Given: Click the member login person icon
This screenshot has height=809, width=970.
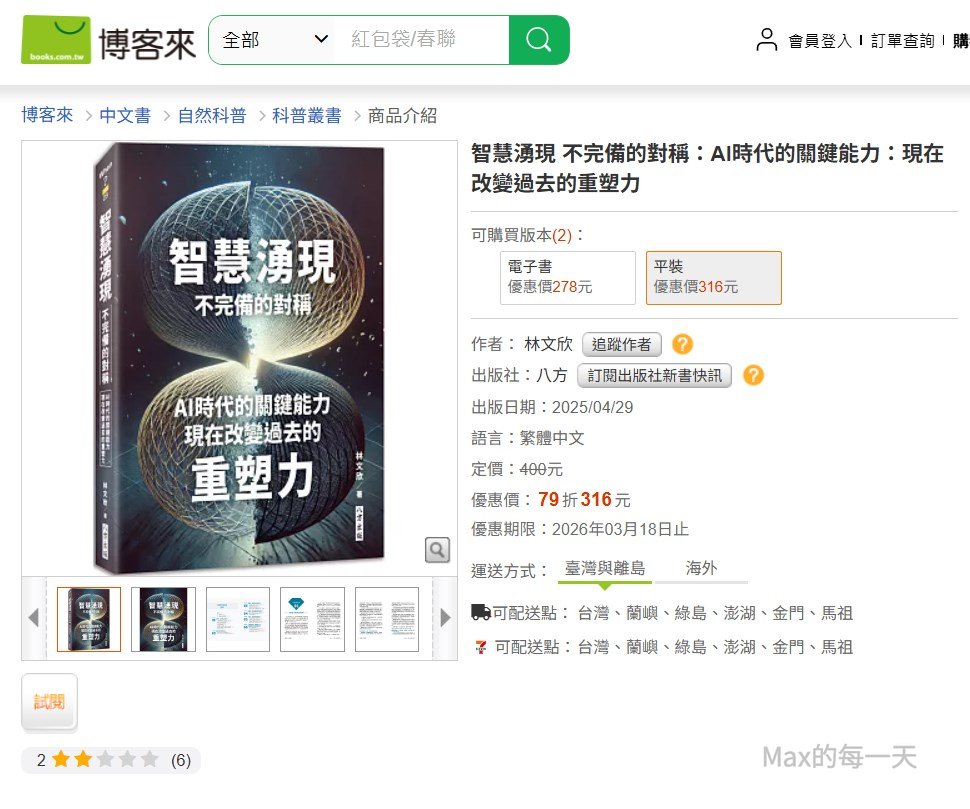Looking at the screenshot, I should click(766, 40).
